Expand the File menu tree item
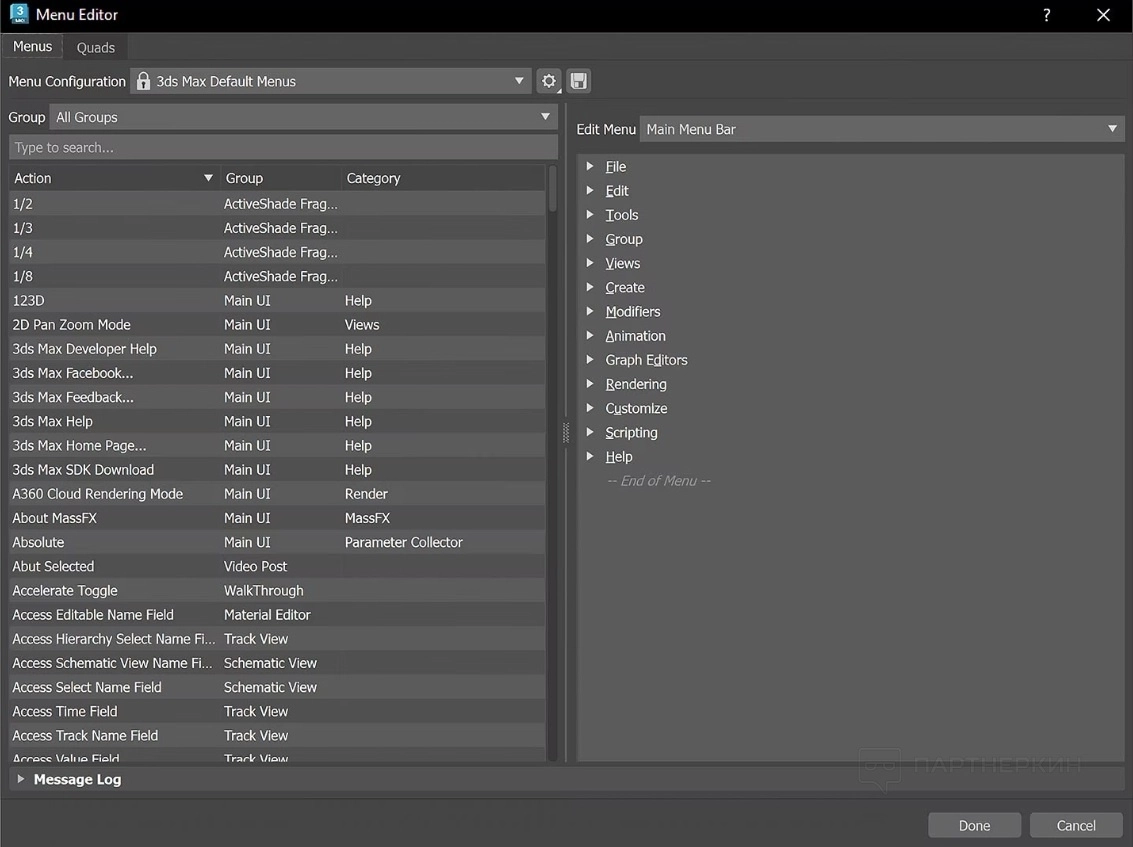1133x847 pixels. pyautogui.click(x=590, y=167)
